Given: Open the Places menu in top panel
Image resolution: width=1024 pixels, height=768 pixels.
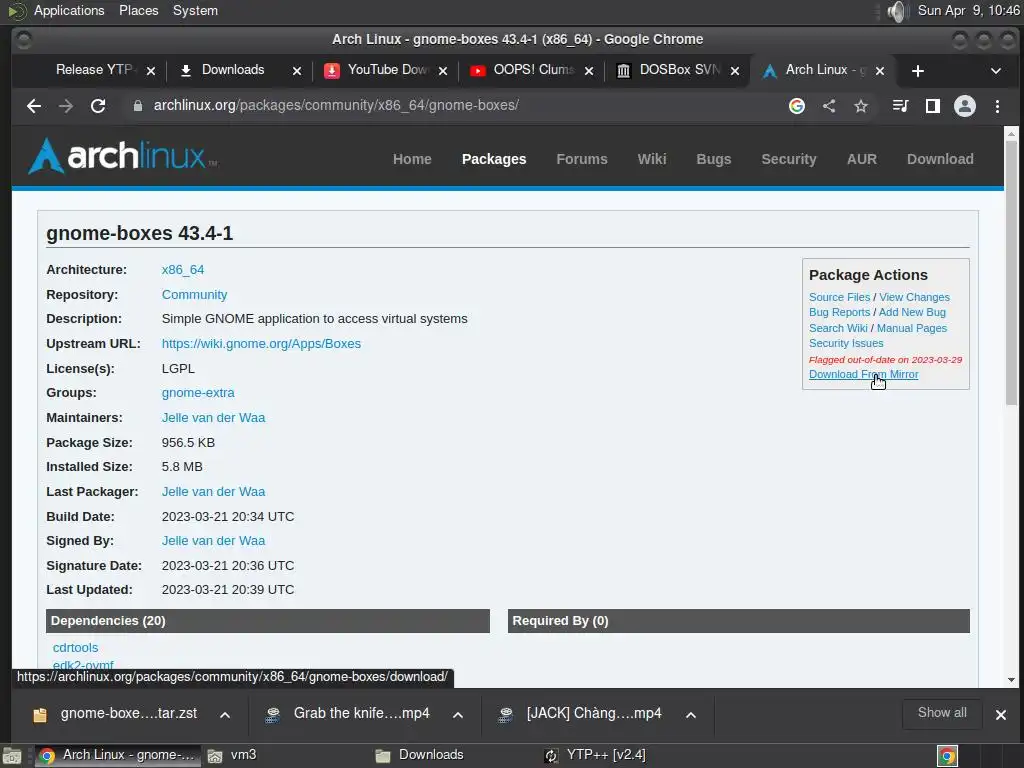Looking at the screenshot, I should tap(138, 10).
